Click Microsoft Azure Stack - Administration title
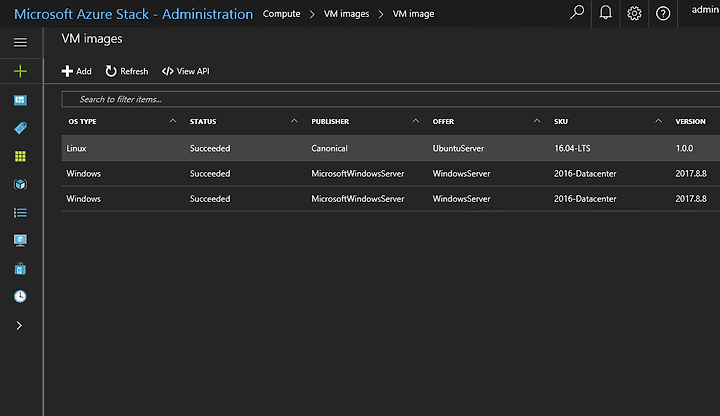720x416 pixels. click(x=133, y=14)
